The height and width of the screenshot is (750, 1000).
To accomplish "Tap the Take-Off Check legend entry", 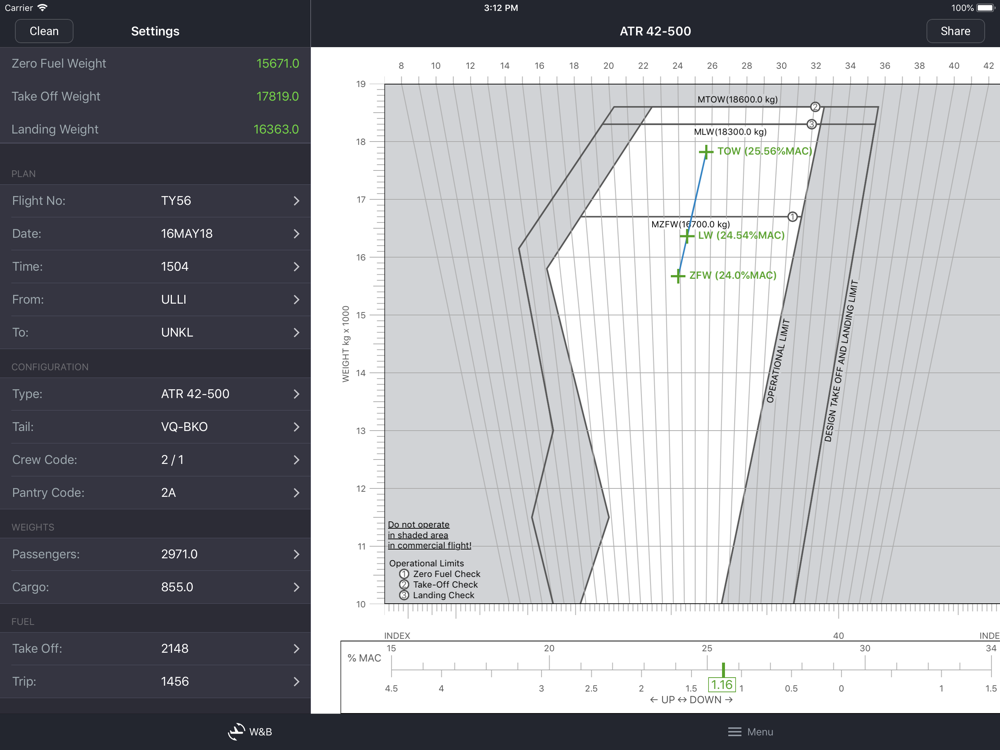I will click(x=438, y=585).
